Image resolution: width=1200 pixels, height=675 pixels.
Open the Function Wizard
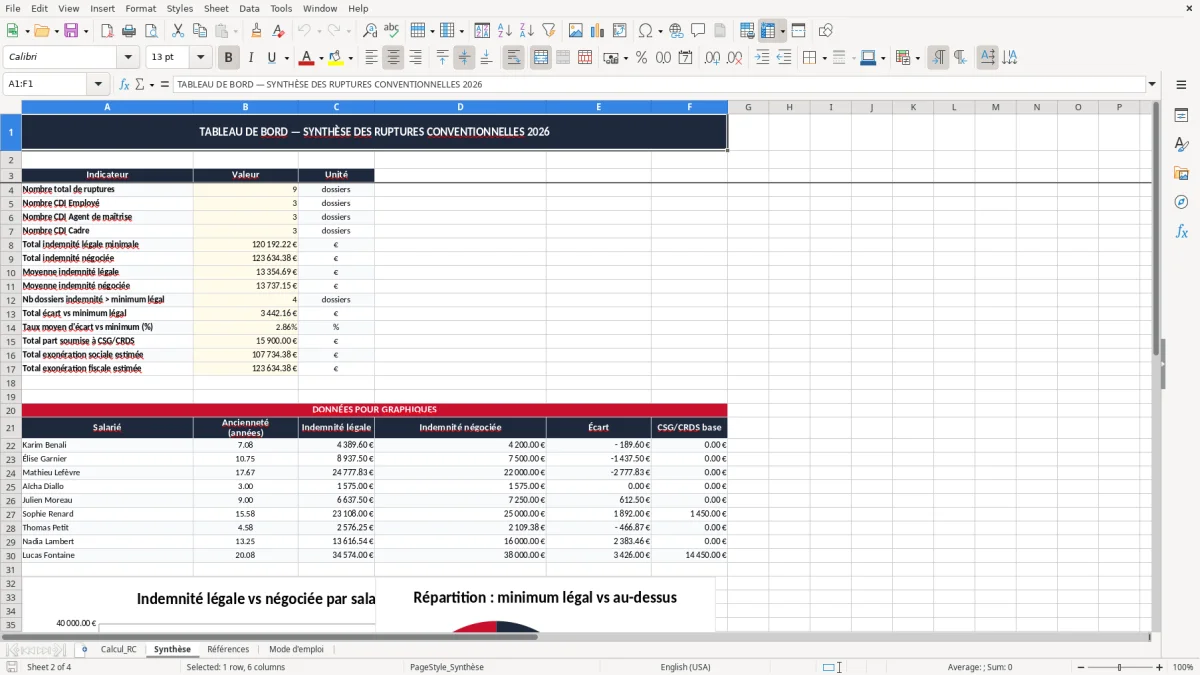pos(125,85)
